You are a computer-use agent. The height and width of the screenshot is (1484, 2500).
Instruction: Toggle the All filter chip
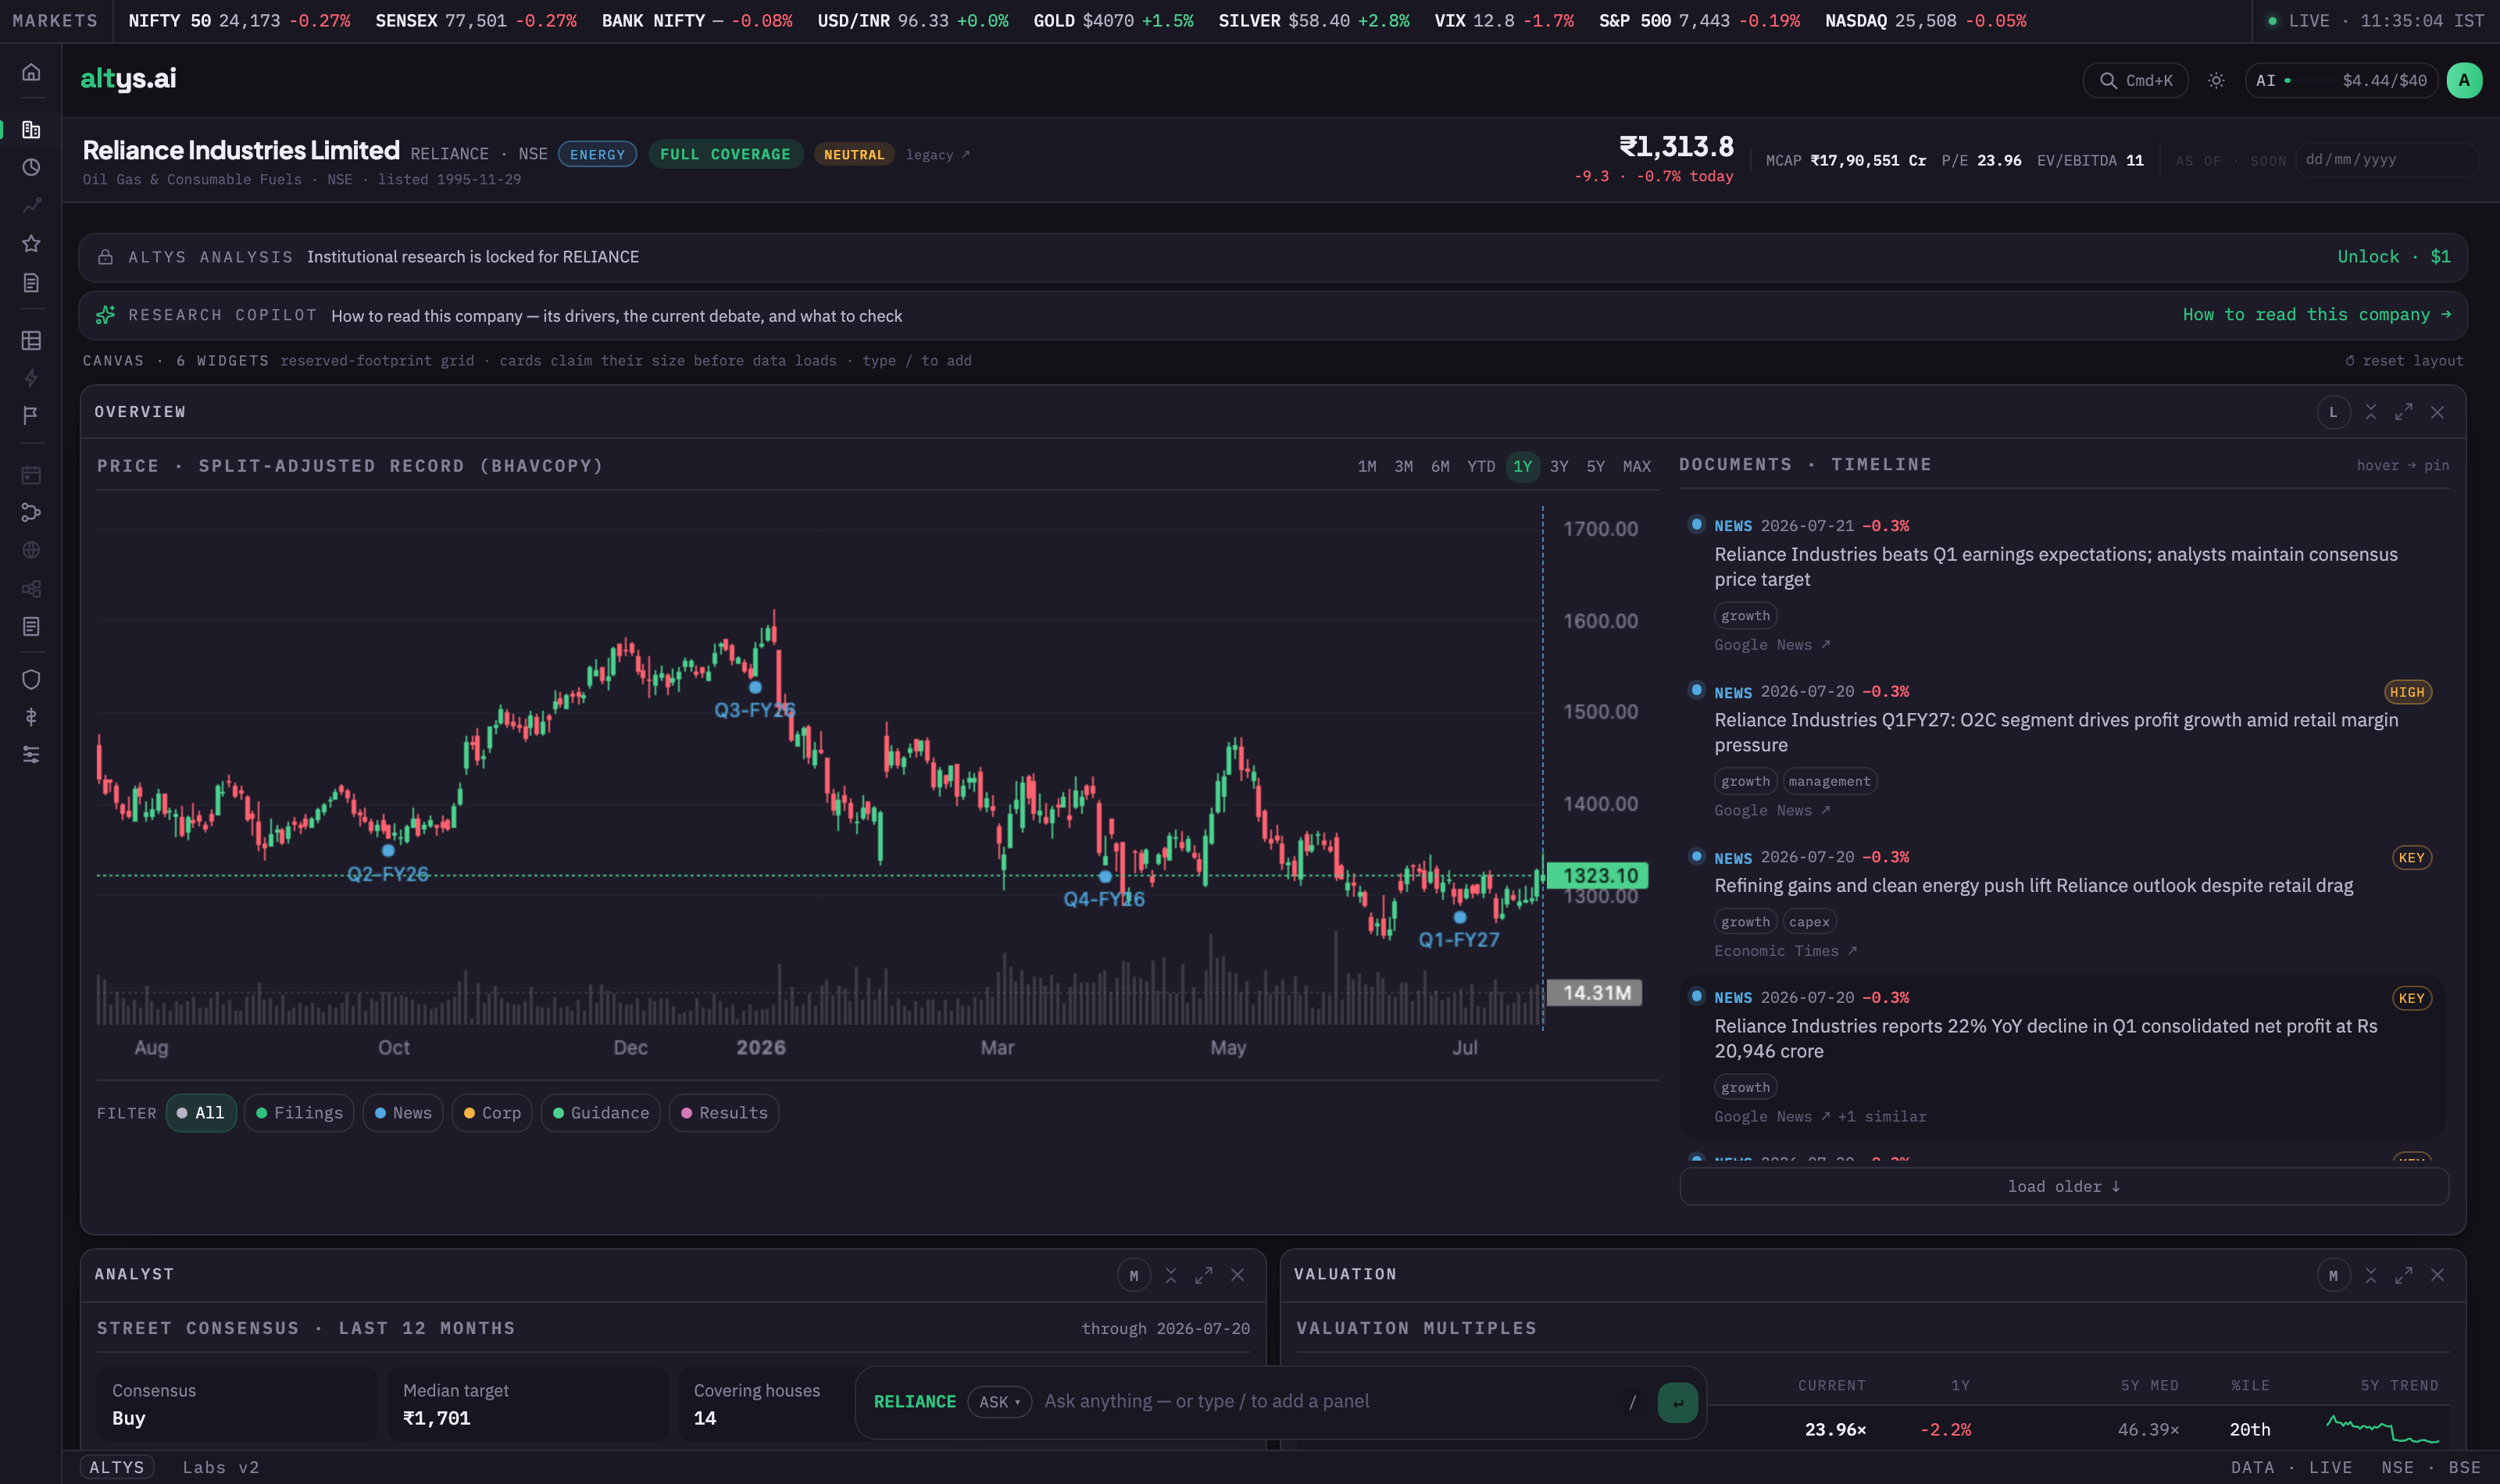201,1113
